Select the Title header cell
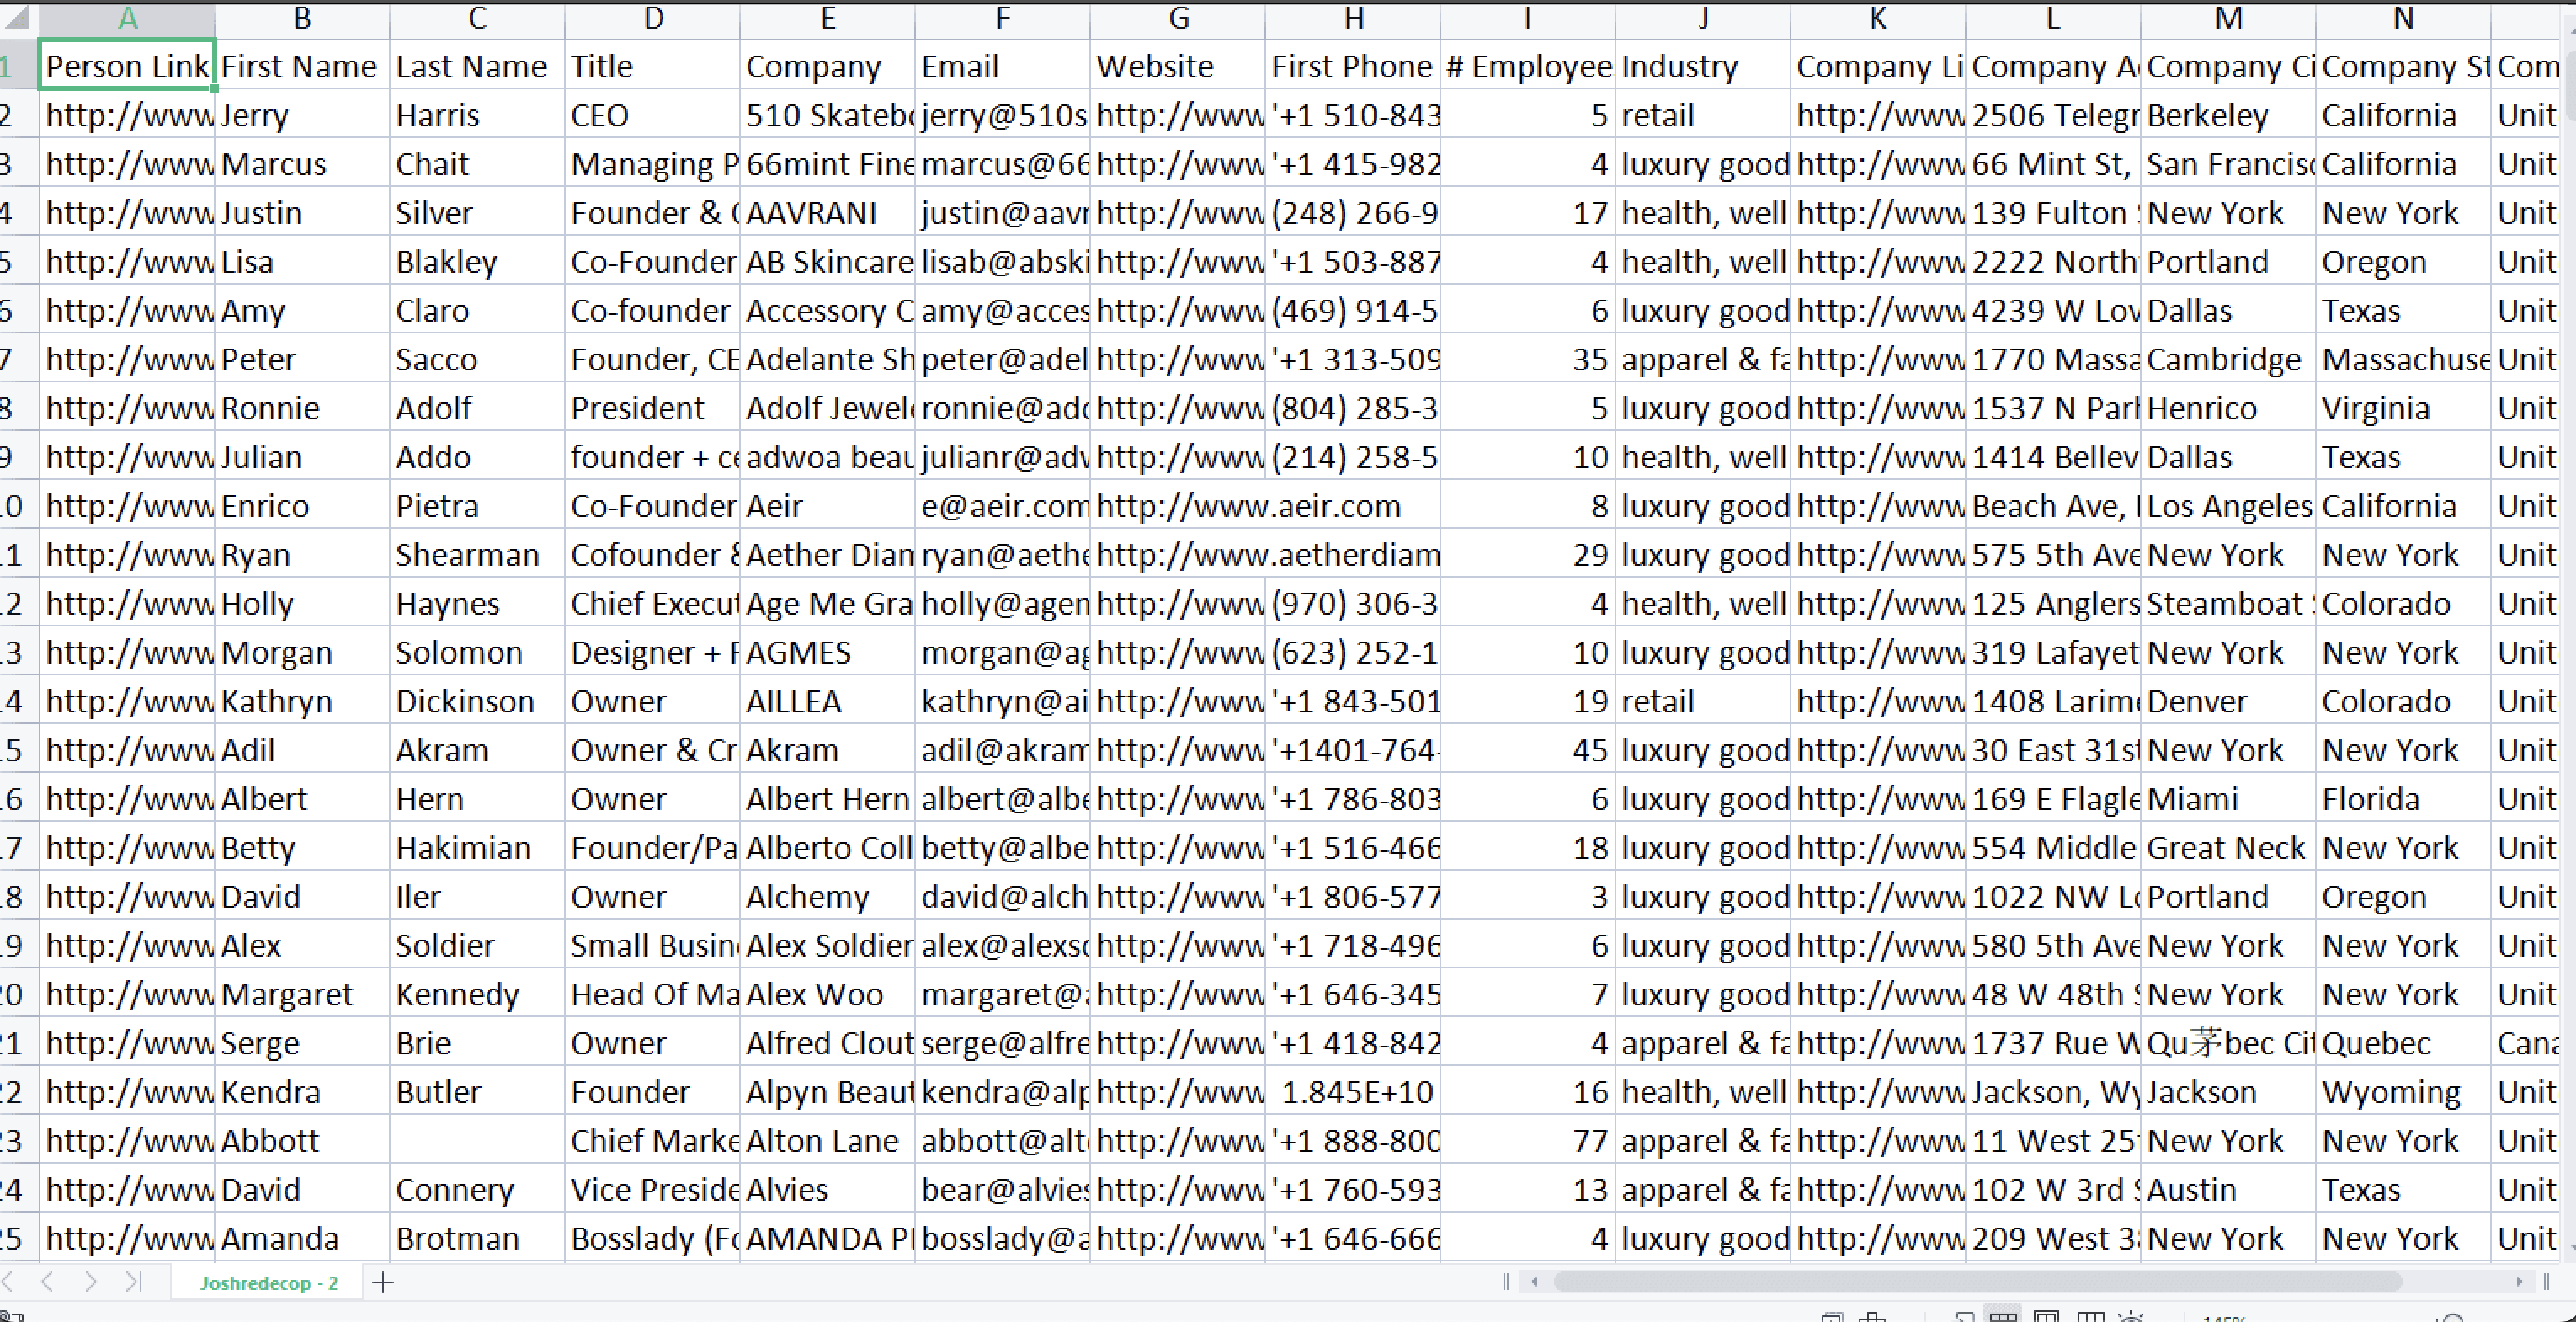The height and width of the screenshot is (1322, 2576). point(652,66)
